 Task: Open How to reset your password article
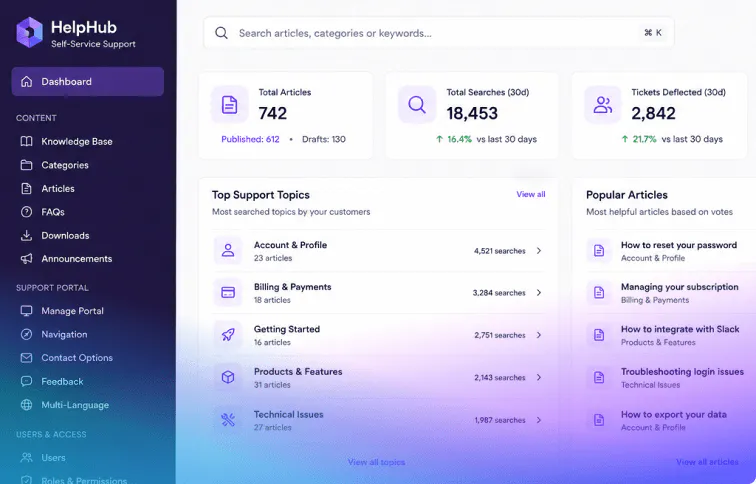[x=679, y=245]
